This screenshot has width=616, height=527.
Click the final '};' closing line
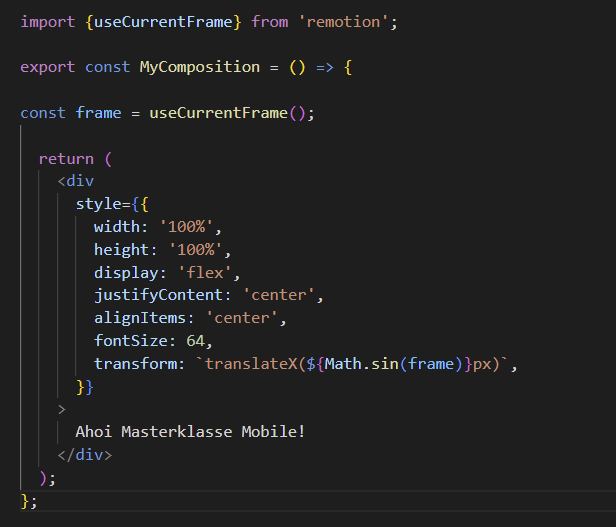[x=29, y=501]
